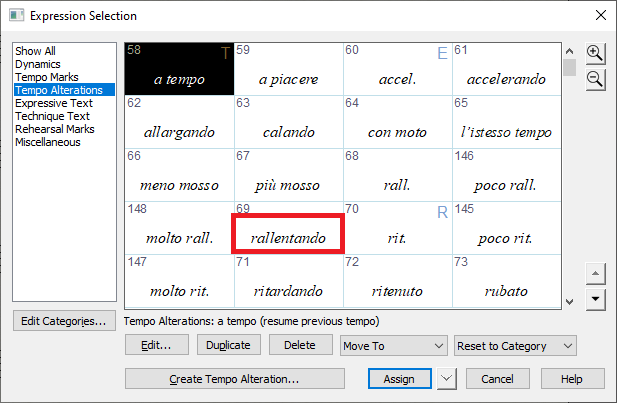Select the Show All category
The image size is (617, 403).
tap(35, 51)
